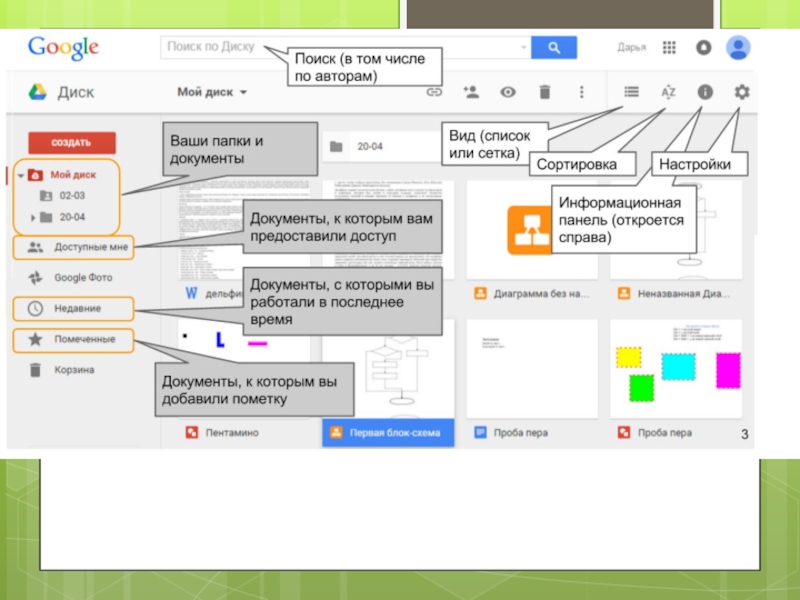800x600 pixels.
Task: Open the 20-04 folder in file grid
Action: 382,146
